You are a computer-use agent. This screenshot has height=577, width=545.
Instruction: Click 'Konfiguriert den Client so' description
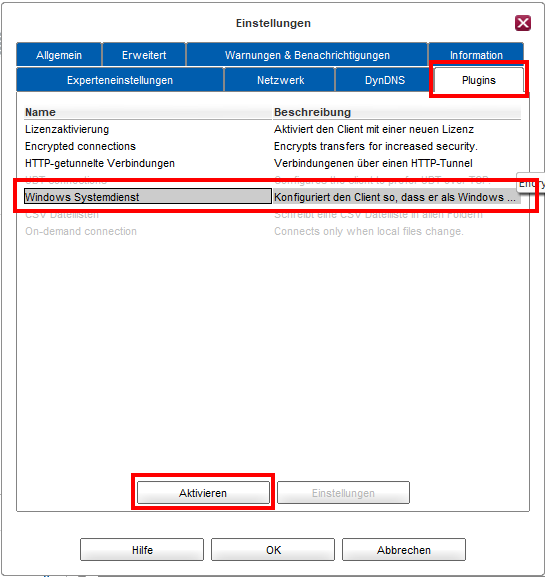click(x=395, y=197)
